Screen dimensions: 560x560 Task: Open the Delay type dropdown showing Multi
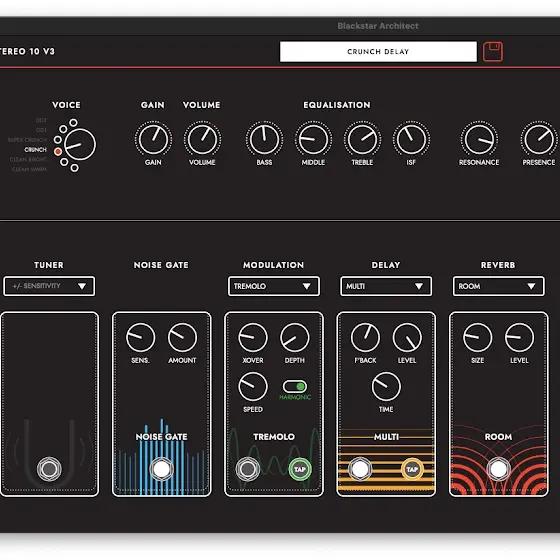pyautogui.click(x=386, y=286)
